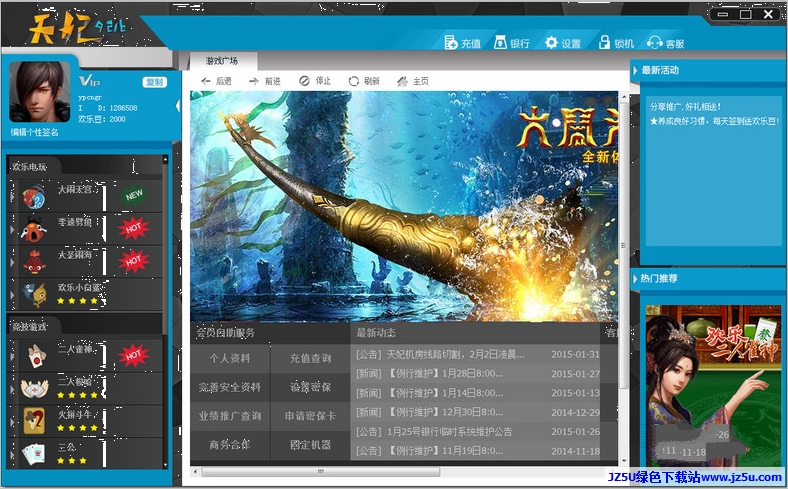The width and height of the screenshot is (788, 489).
Task: Open the 欢乐小白鲨 game icon
Action: point(34,295)
